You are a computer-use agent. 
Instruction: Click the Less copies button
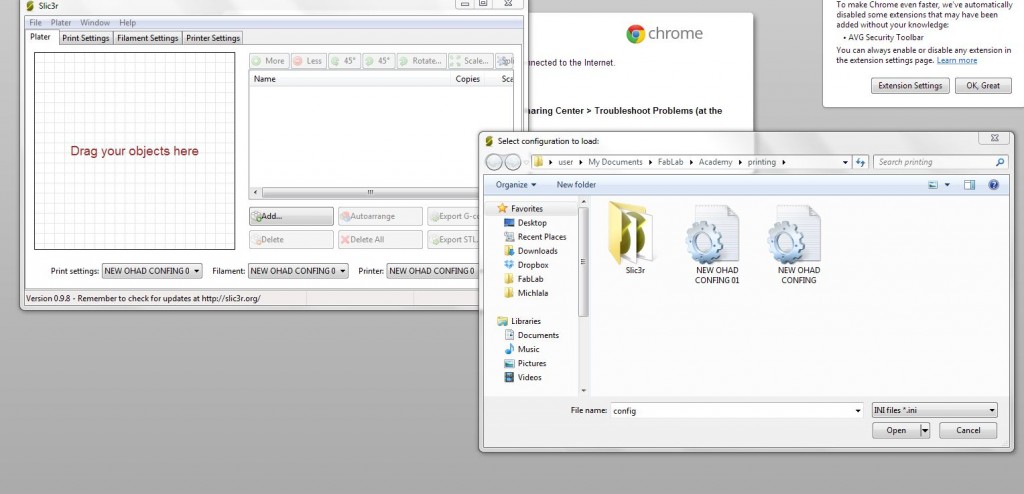(x=308, y=61)
